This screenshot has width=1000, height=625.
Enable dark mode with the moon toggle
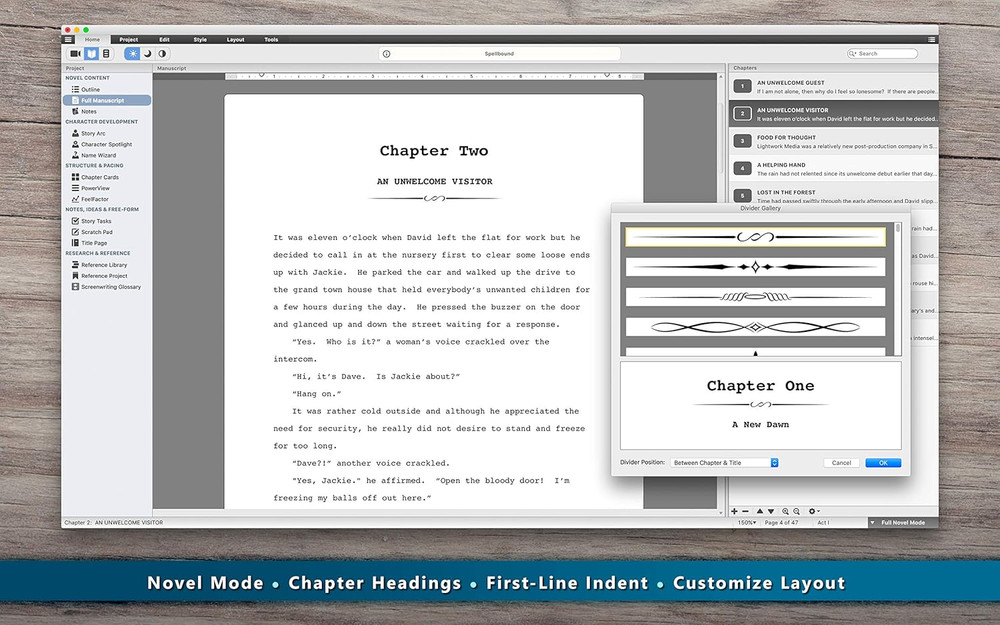click(148, 53)
